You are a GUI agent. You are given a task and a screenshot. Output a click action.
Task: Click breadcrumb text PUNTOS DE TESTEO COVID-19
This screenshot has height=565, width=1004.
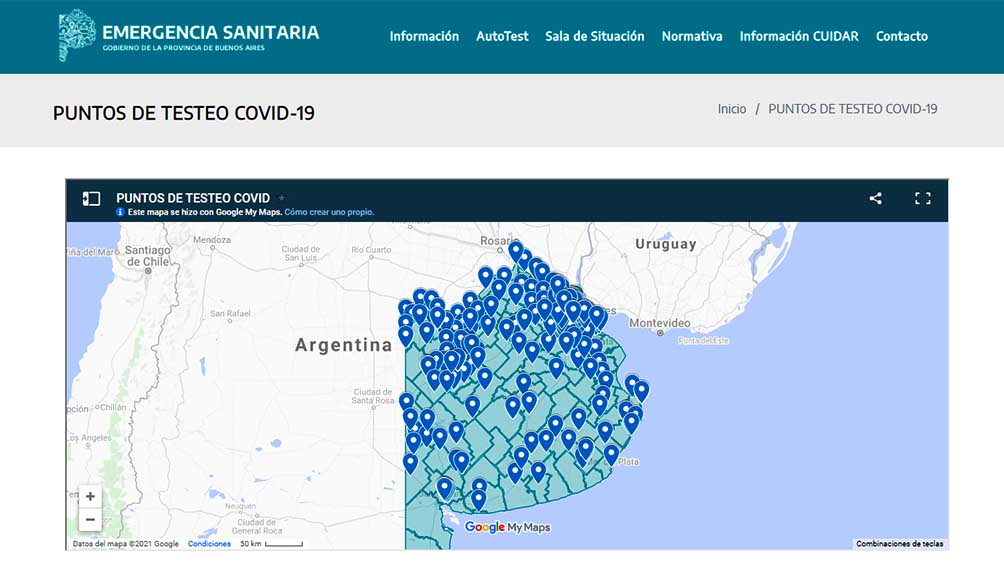(853, 109)
